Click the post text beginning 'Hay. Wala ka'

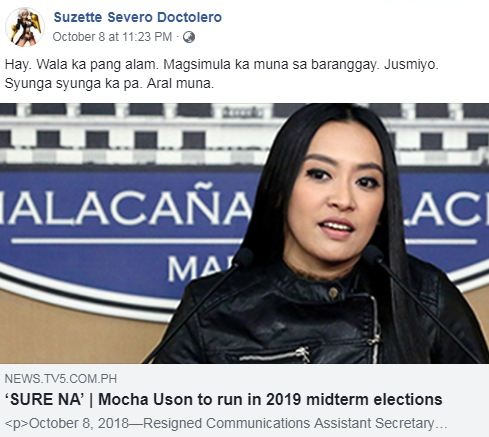click(222, 74)
